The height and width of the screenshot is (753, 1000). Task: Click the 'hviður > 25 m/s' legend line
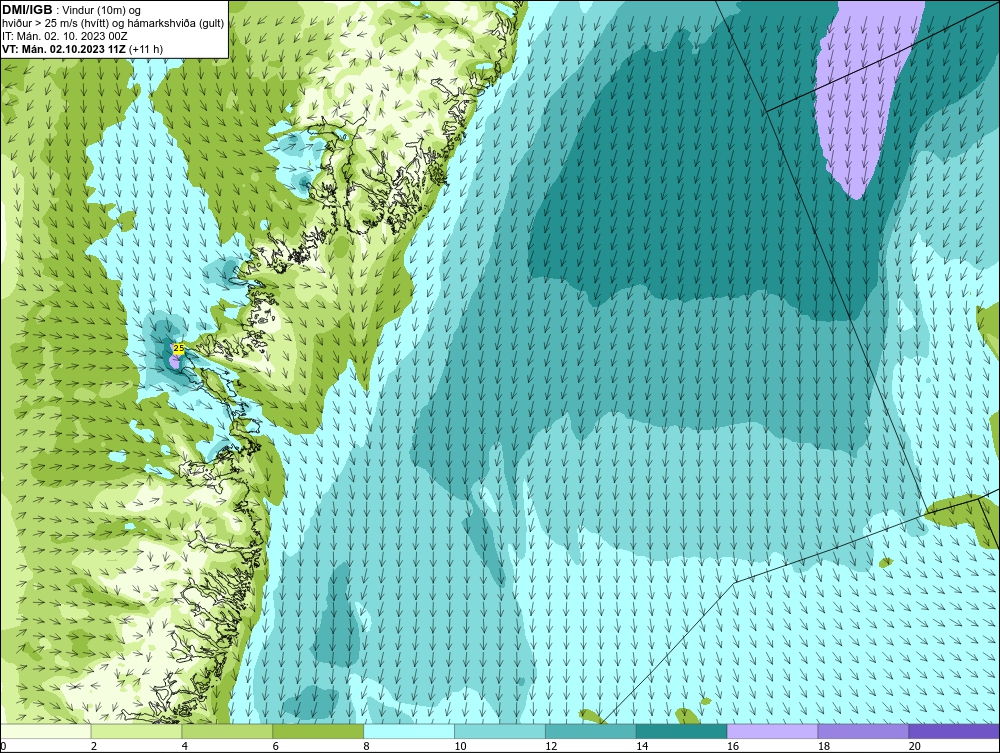click(x=113, y=23)
